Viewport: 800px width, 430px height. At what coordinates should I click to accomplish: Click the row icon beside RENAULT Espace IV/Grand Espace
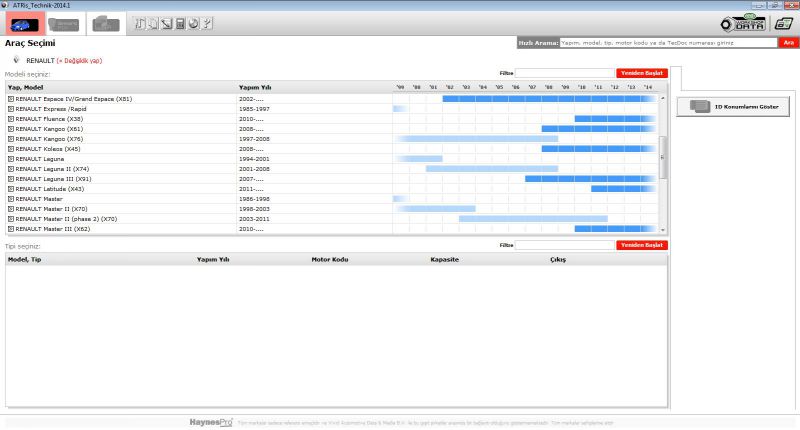pyautogui.click(x=11, y=99)
